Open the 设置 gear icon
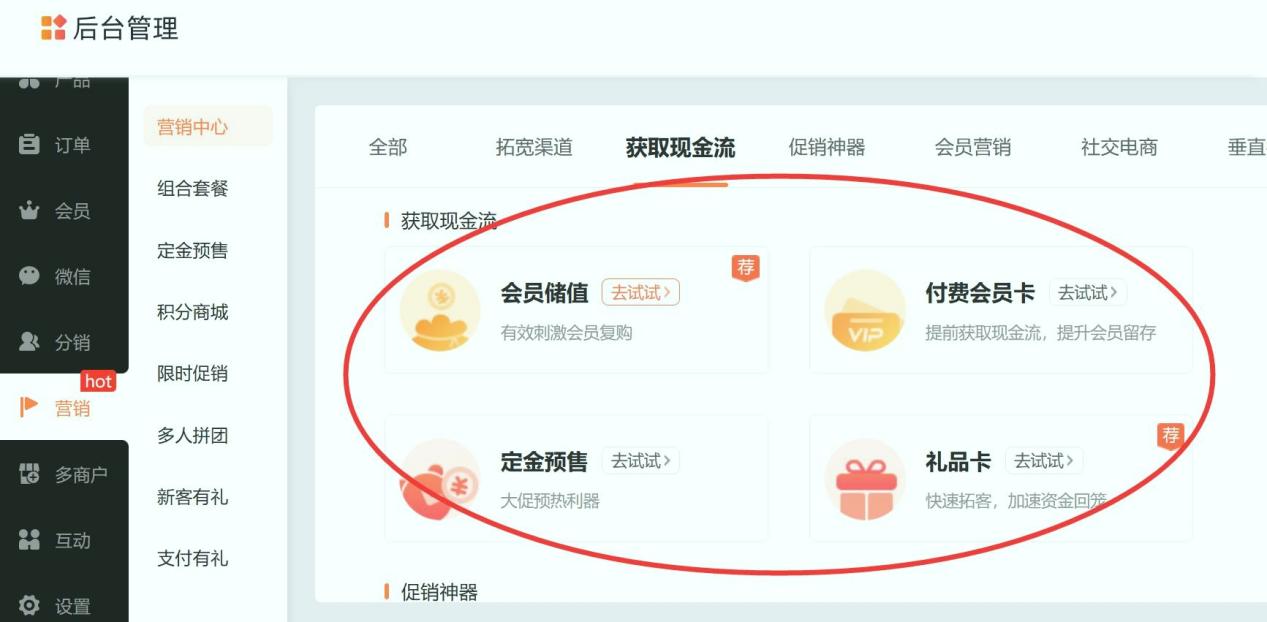The width and height of the screenshot is (1267, 622). 30,606
